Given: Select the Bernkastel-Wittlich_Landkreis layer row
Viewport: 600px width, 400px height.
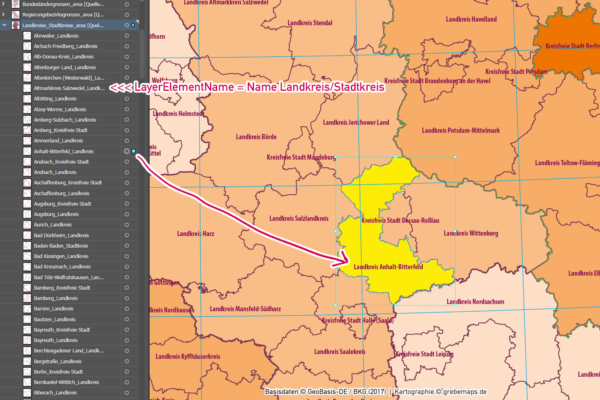Looking at the screenshot, I should pyautogui.click(x=69, y=382).
